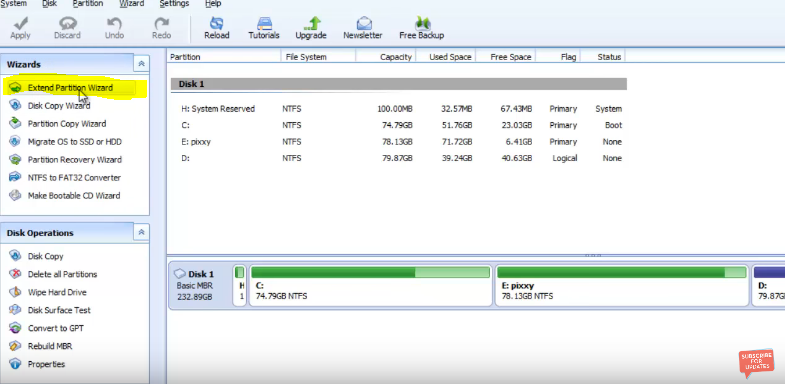Open the Partition Copy Wizard
The height and width of the screenshot is (384, 785).
tap(67, 124)
